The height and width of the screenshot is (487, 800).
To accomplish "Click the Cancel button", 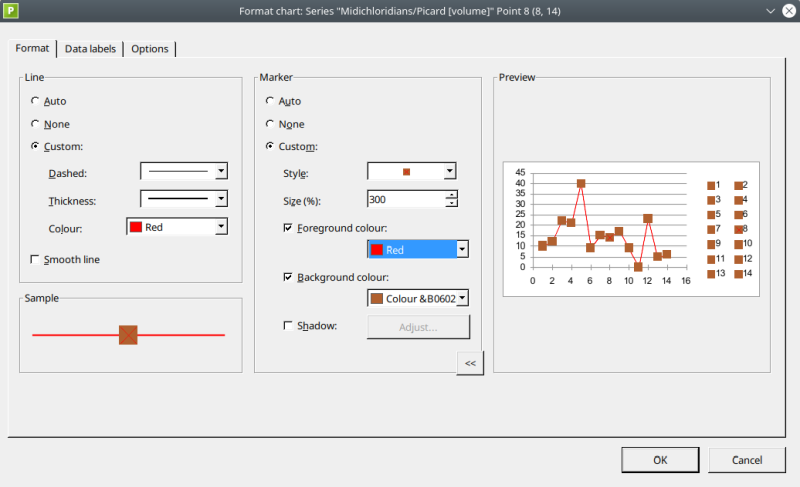I will [x=747, y=460].
